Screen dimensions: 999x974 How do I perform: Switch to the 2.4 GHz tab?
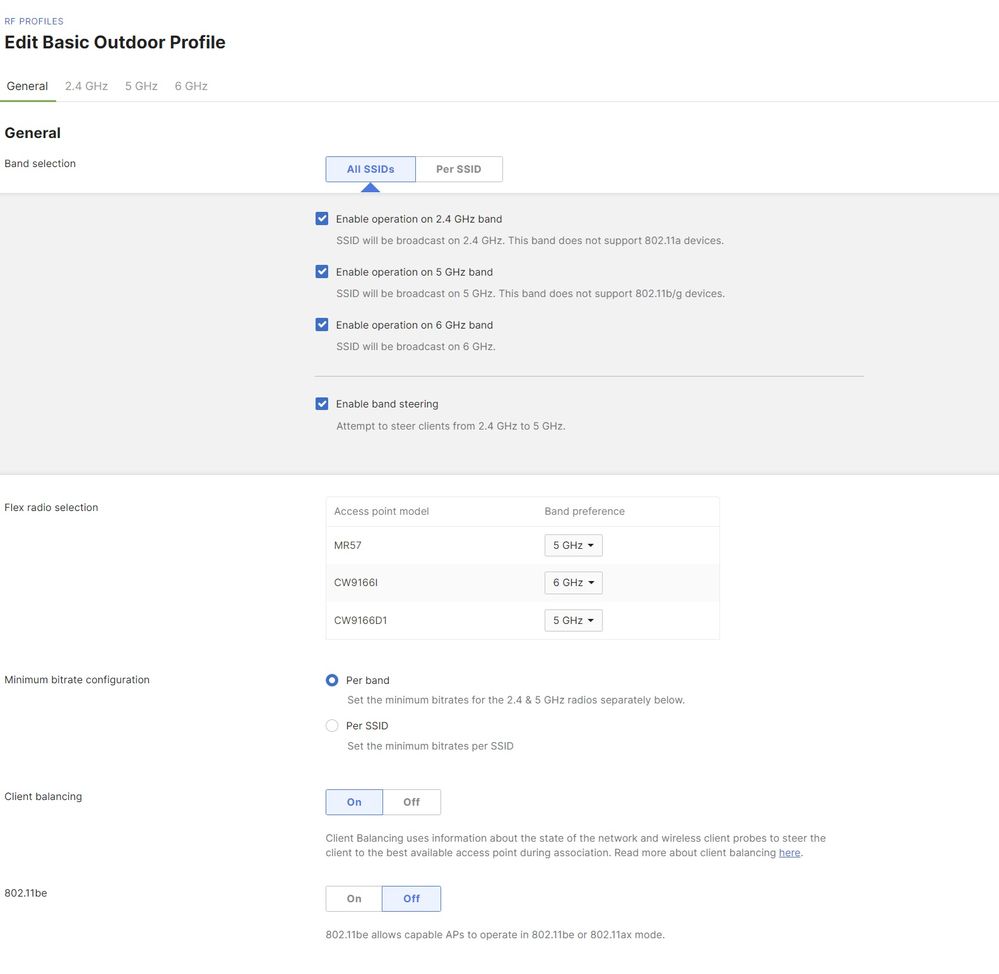coord(86,86)
